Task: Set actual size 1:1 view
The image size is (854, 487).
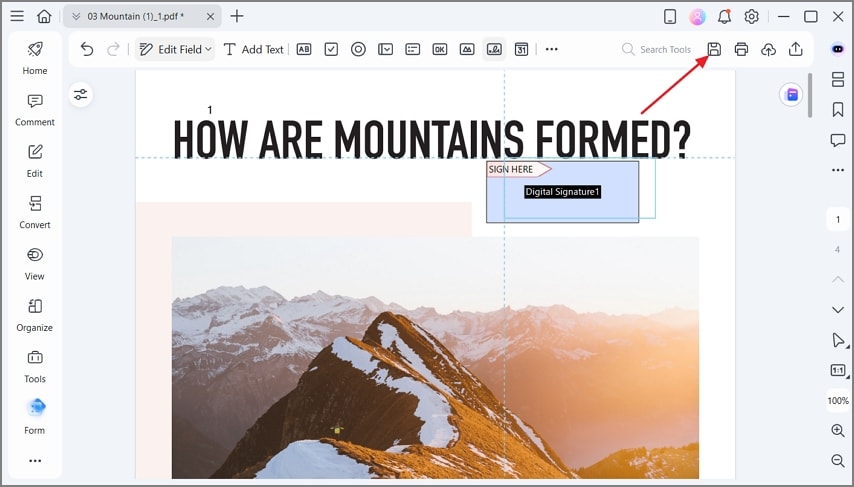Action: pyautogui.click(x=838, y=370)
